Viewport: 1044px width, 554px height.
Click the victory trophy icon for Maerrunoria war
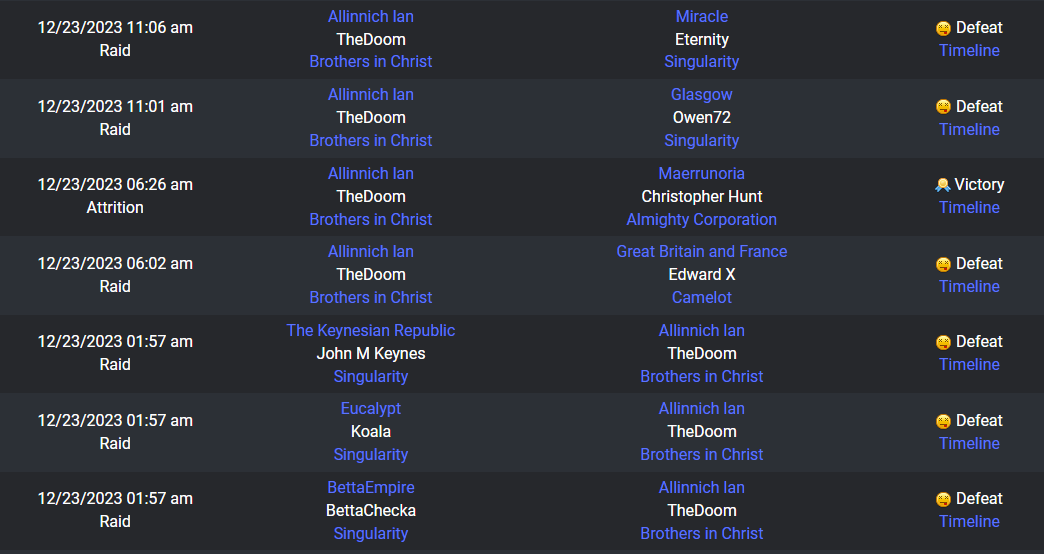(943, 185)
